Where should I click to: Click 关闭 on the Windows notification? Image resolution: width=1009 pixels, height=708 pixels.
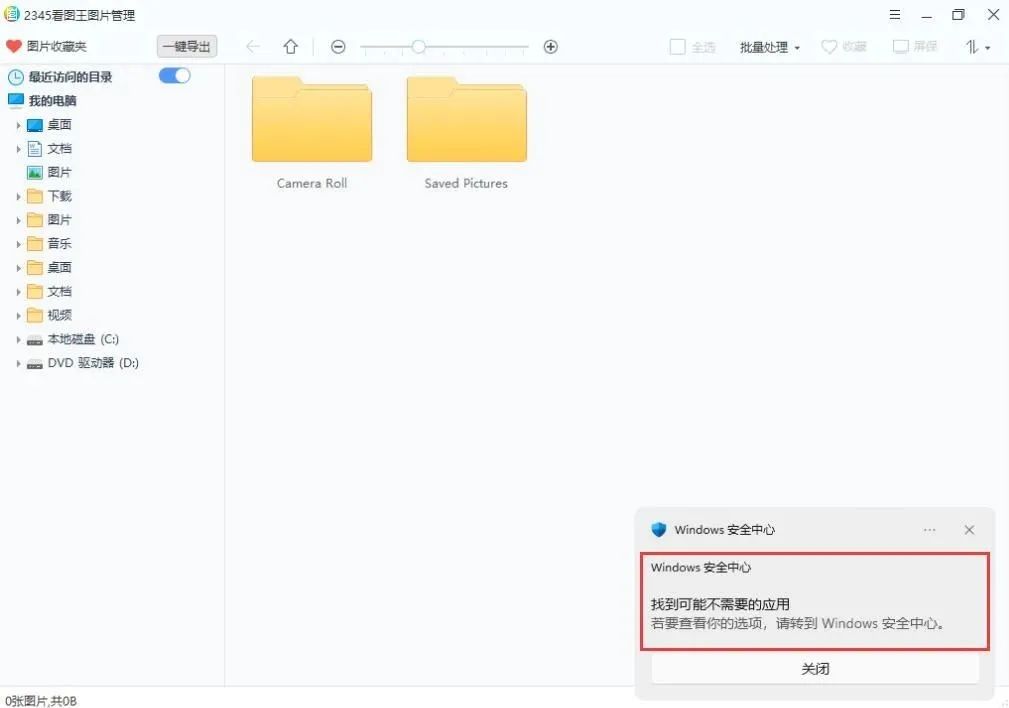[x=815, y=668]
